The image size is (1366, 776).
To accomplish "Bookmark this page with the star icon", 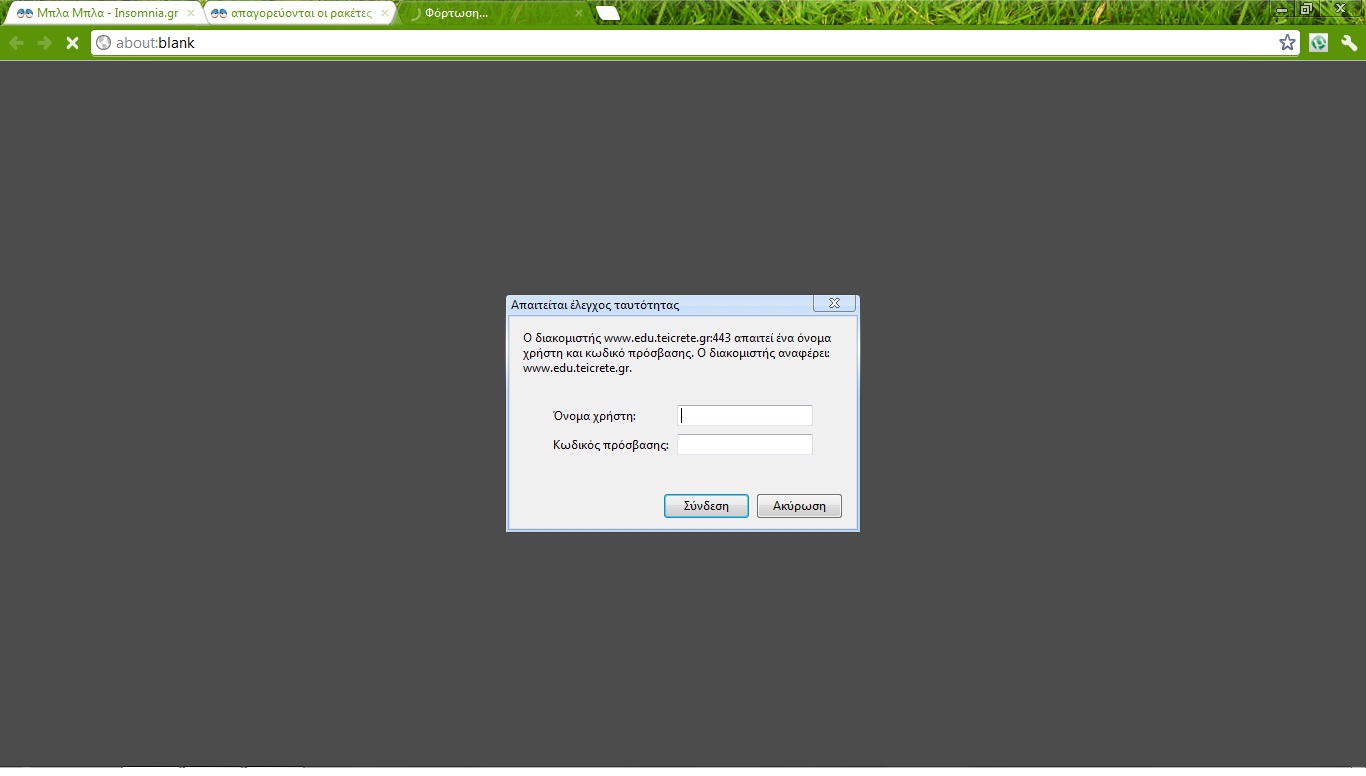I will [1287, 42].
